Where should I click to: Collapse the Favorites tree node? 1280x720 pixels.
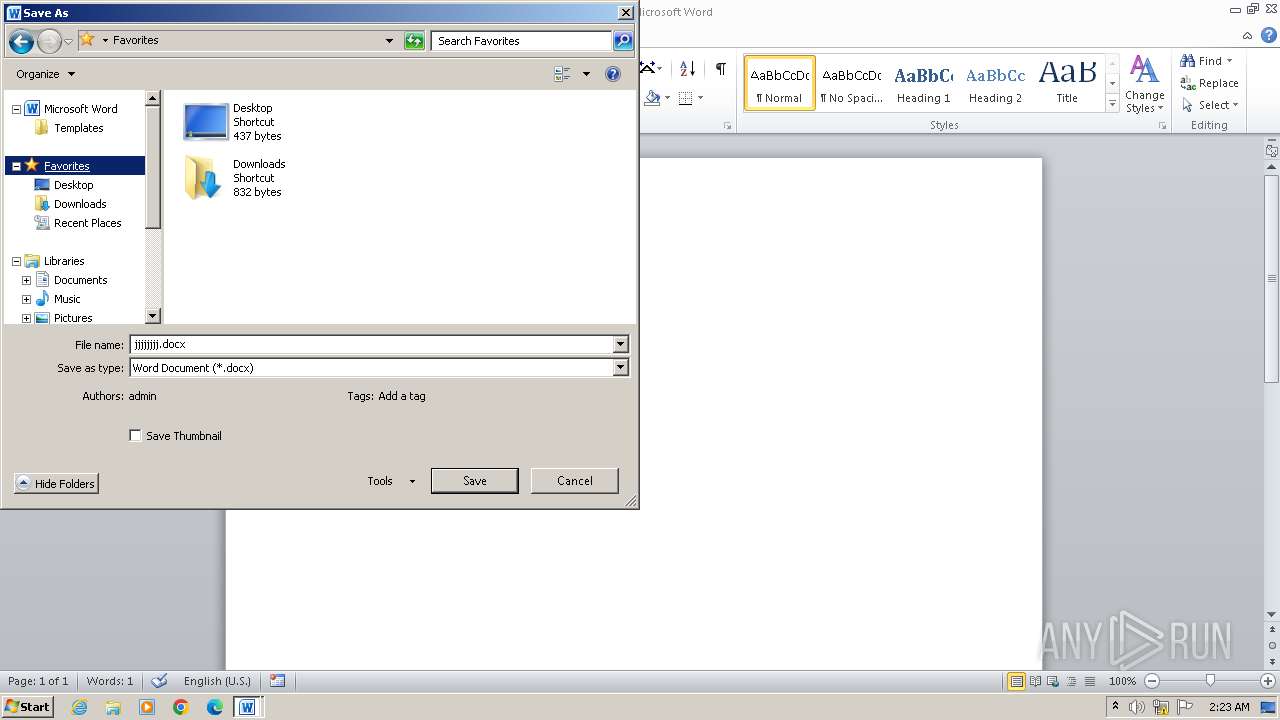(x=16, y=166)
